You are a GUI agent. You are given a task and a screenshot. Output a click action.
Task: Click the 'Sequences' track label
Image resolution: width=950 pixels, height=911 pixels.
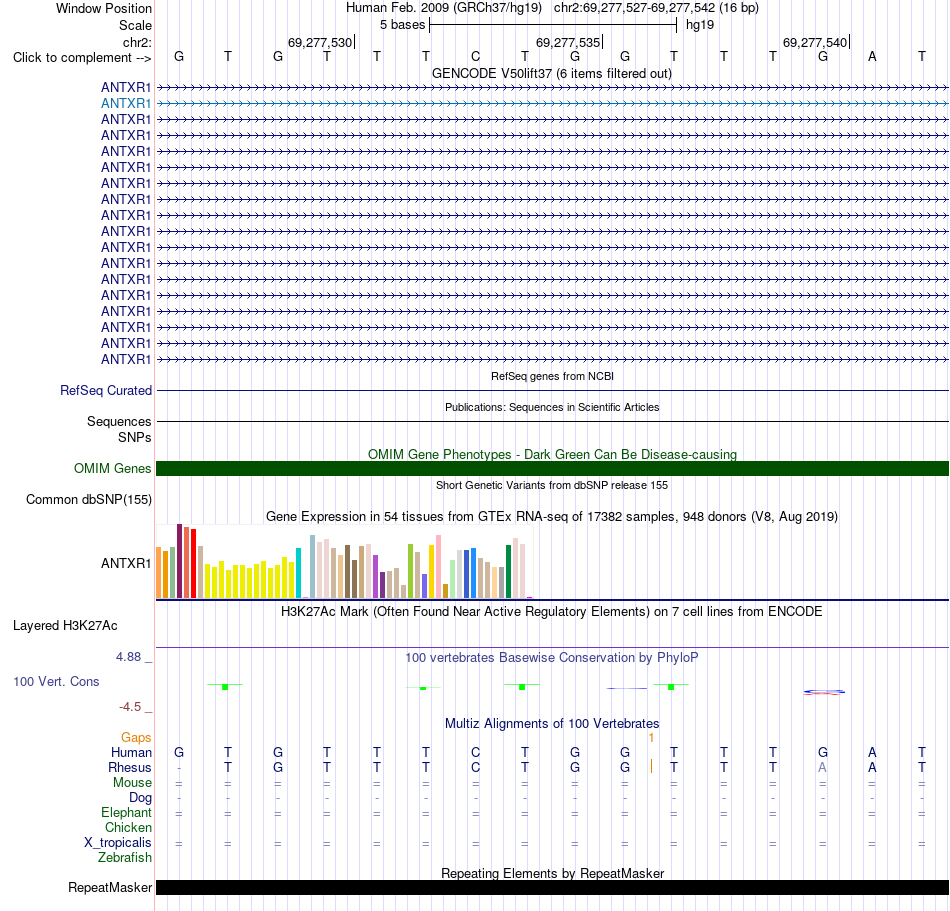tap(119, 422)
